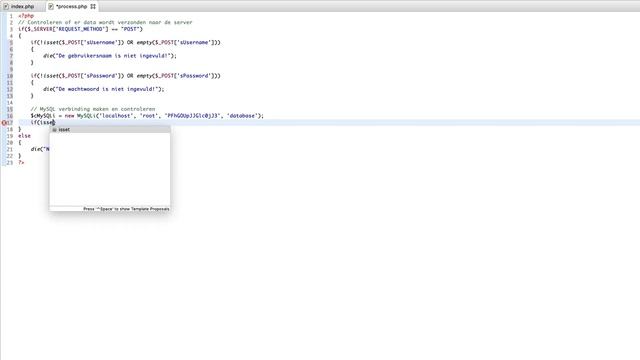
Task: Click the comment 'Controleren of er data wordt verzonden'
Action: point(105,22)
